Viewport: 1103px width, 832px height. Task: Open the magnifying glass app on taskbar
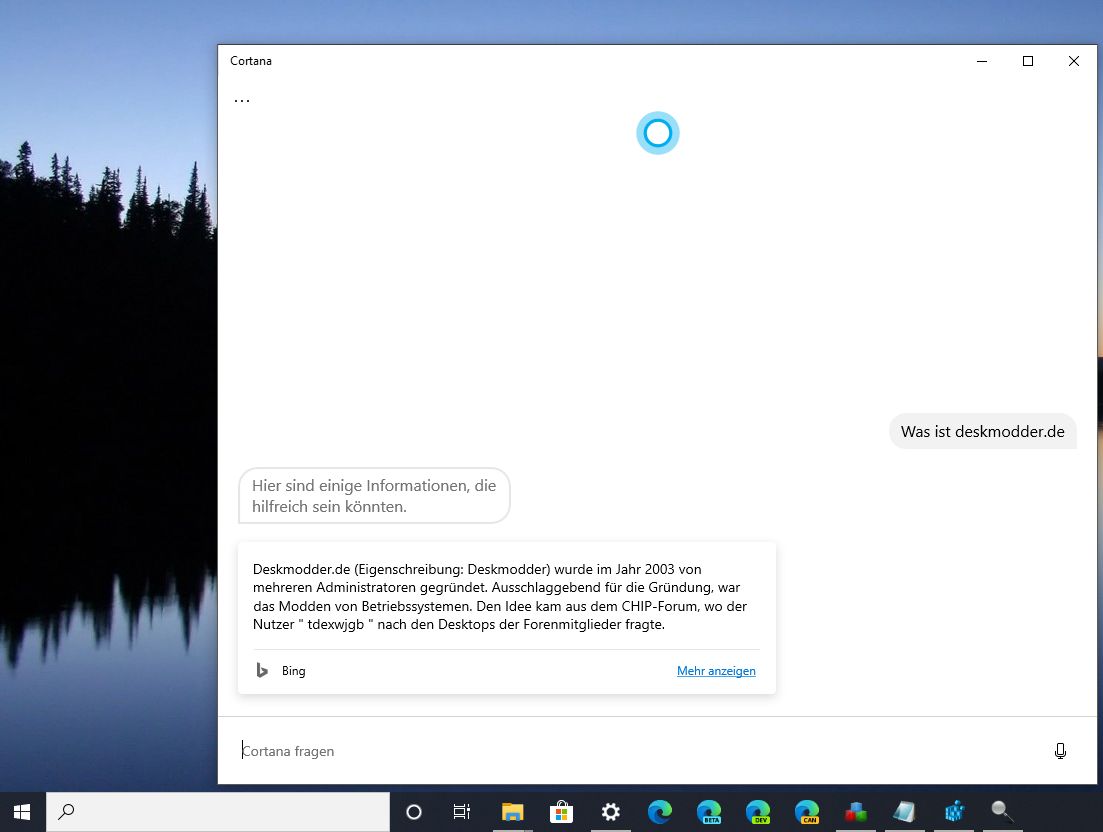click(1002, 812)
